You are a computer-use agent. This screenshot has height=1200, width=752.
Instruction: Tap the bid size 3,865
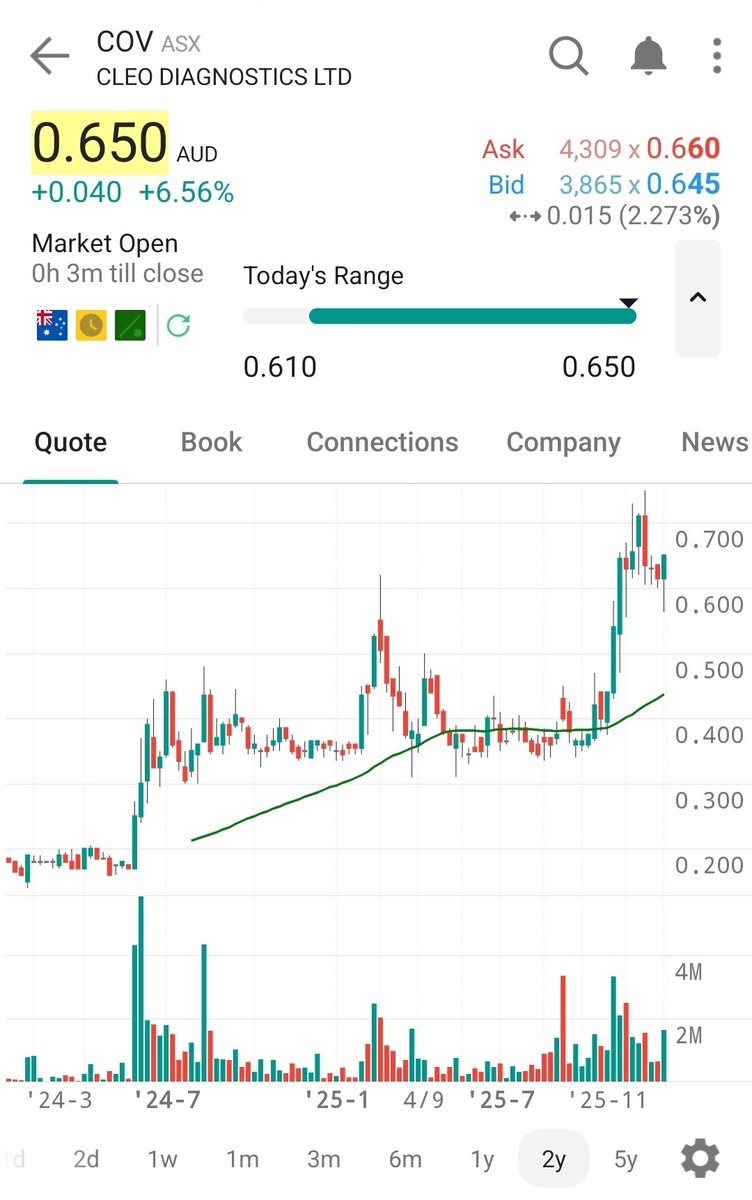[x=590, y=184]
